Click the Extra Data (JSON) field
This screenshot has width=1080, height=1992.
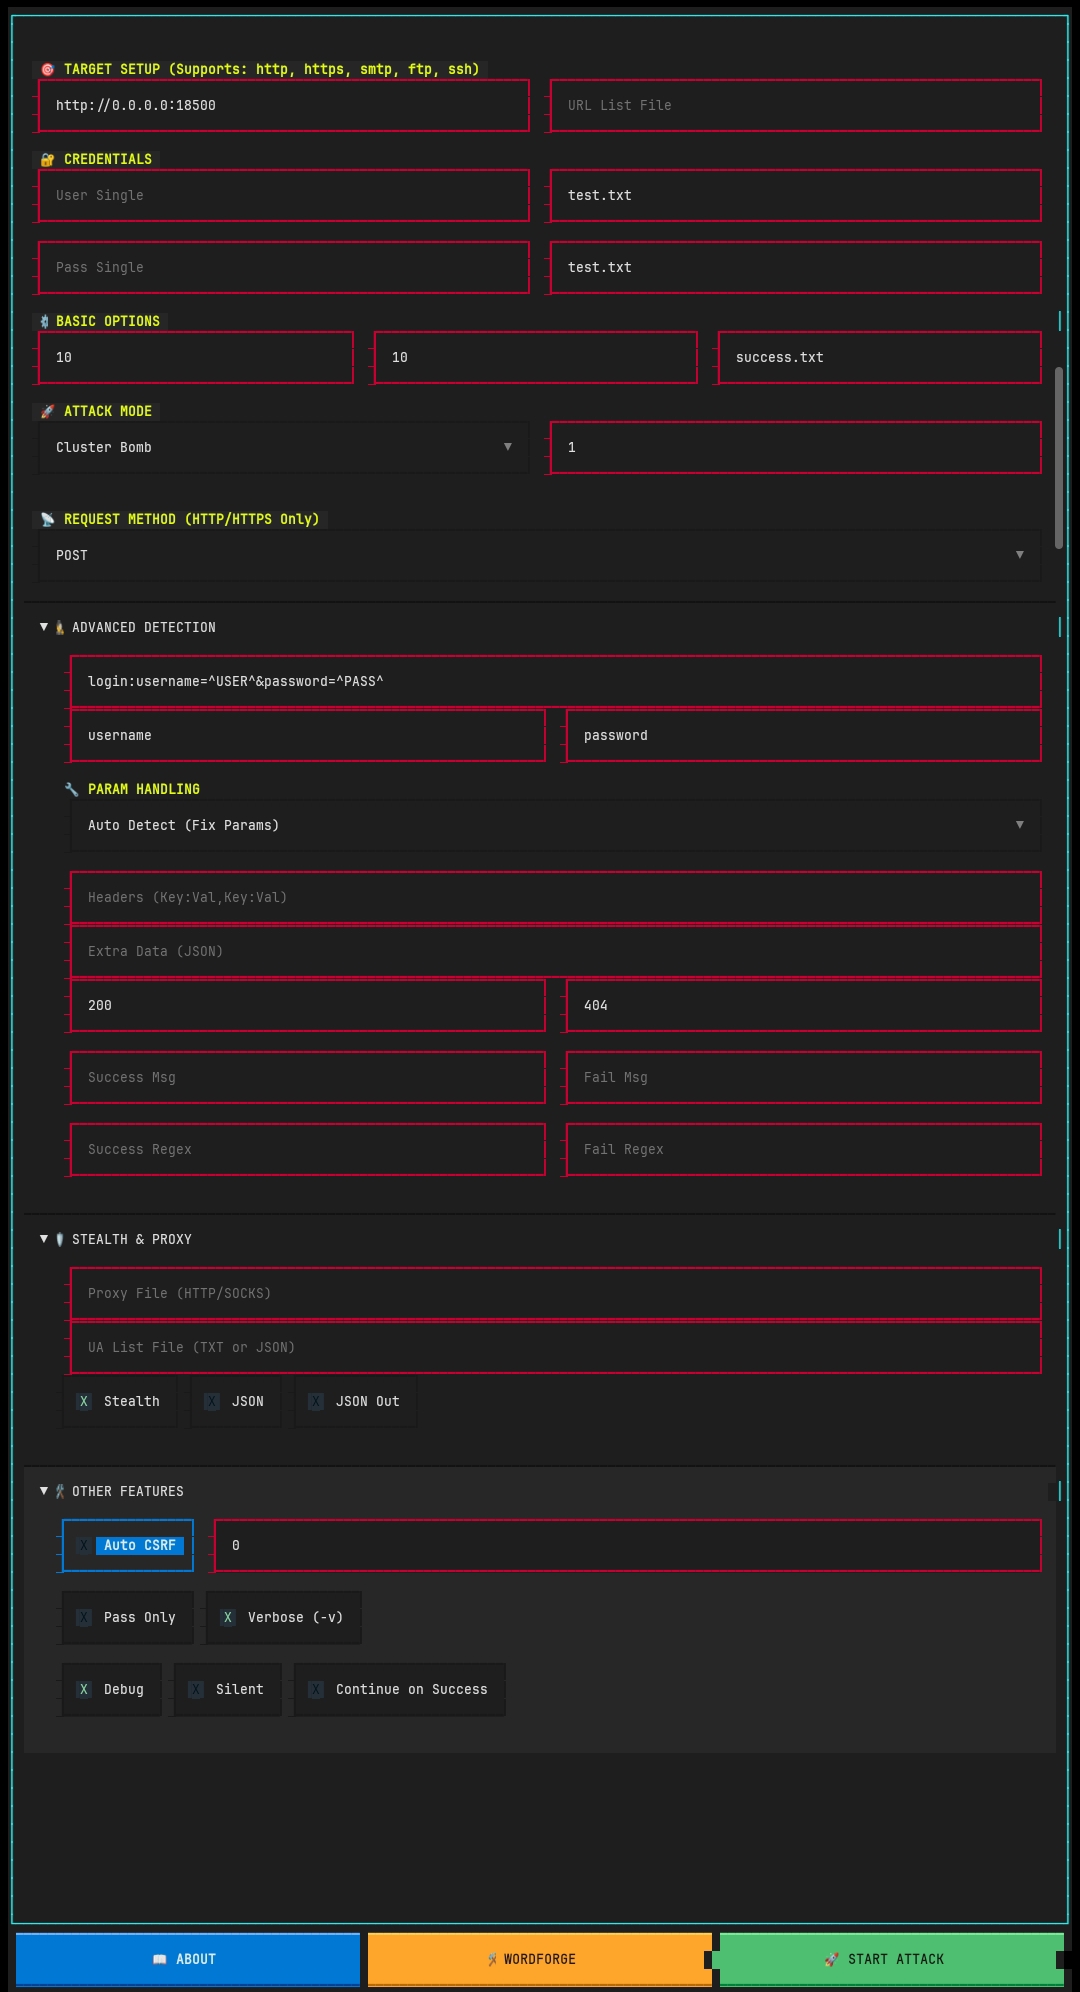556,951
